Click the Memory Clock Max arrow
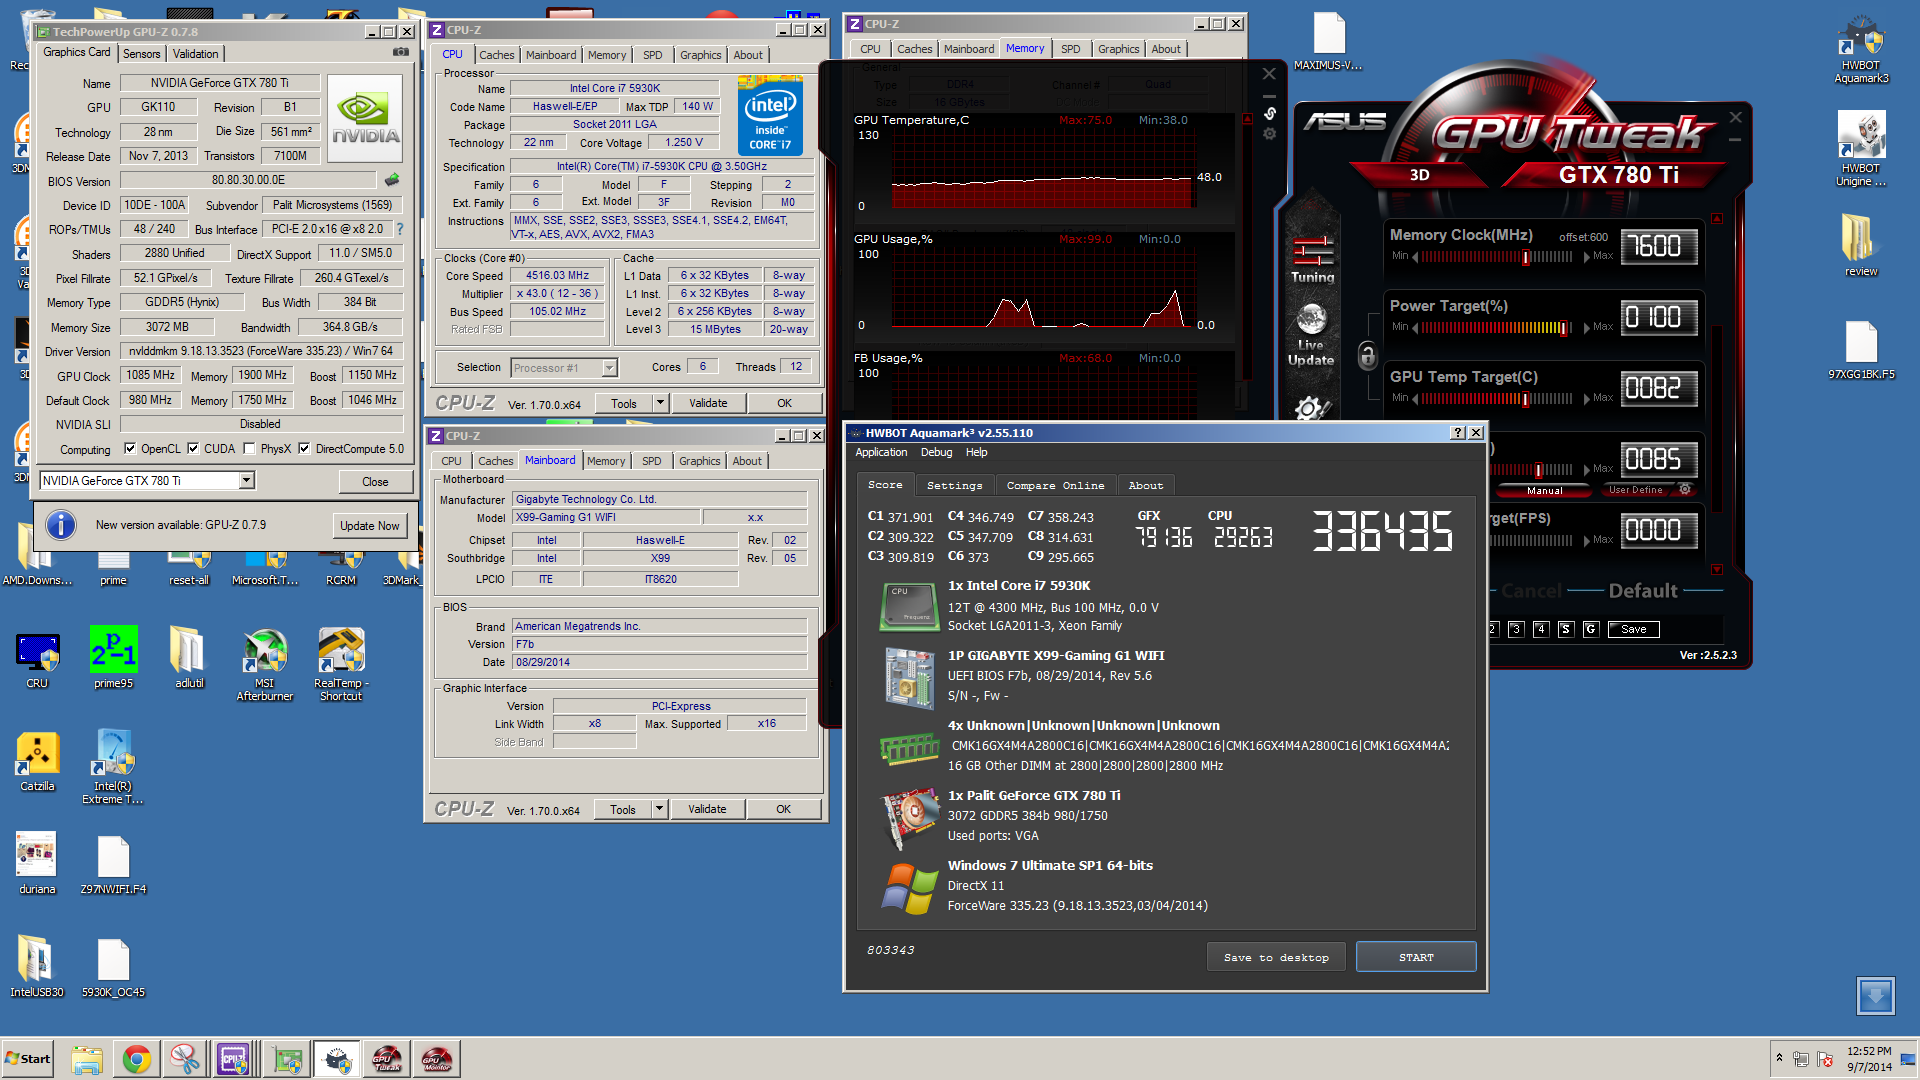Viewport: 1920px width, 1080px height. tap(1587, 257)
